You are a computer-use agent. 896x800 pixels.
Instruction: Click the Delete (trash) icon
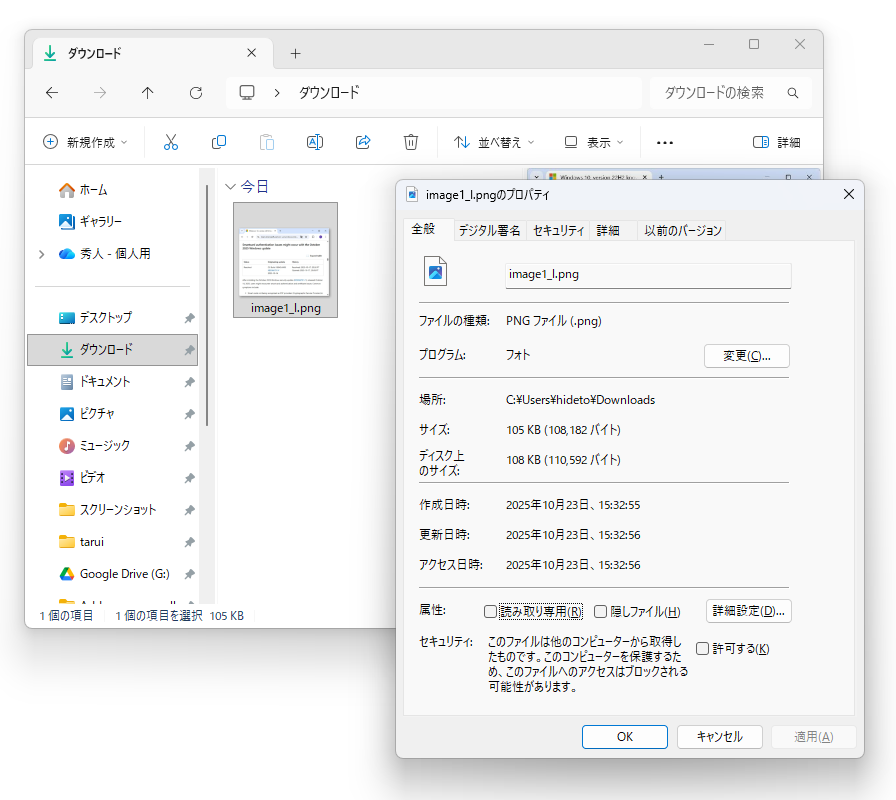[410, 142]
